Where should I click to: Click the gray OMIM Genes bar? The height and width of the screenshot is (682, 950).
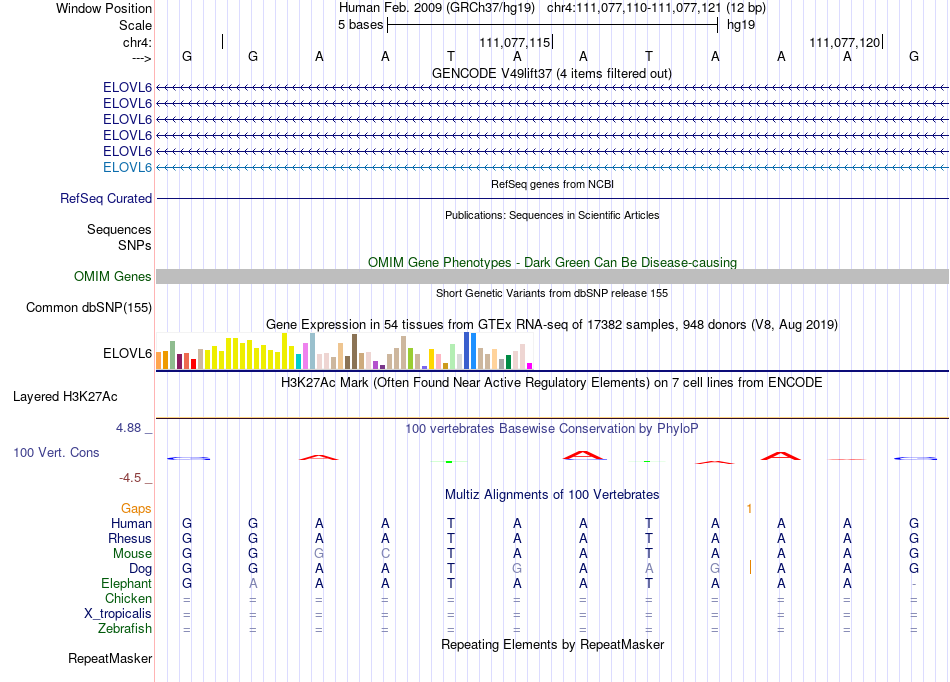(x=552, y=277)
